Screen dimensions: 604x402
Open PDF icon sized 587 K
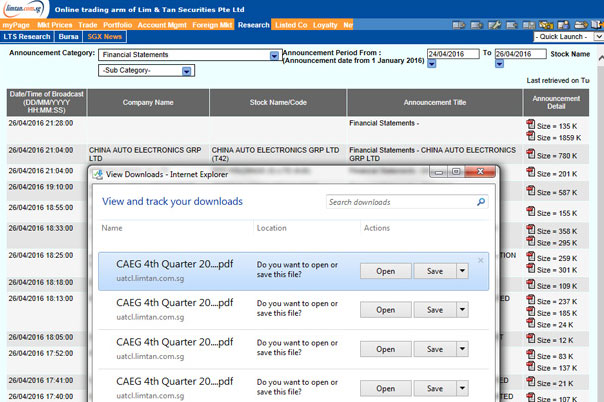point(531,191)
